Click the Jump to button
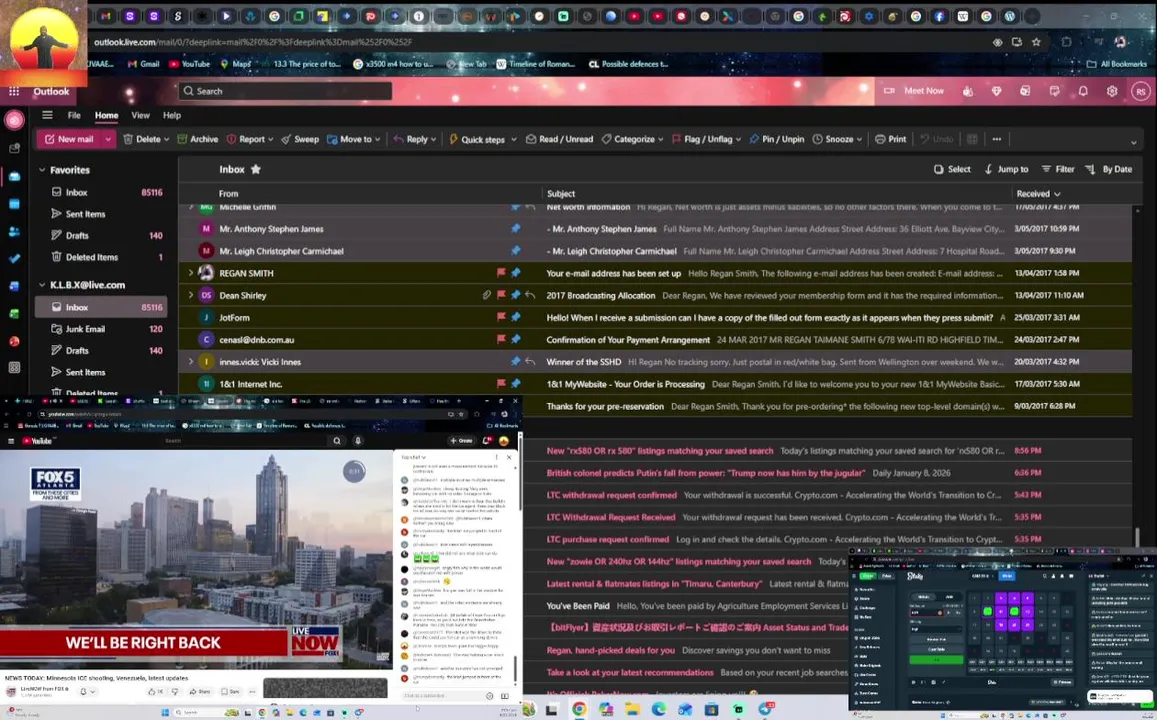This screenshot has height=720, width=1157. (1006, 169)
